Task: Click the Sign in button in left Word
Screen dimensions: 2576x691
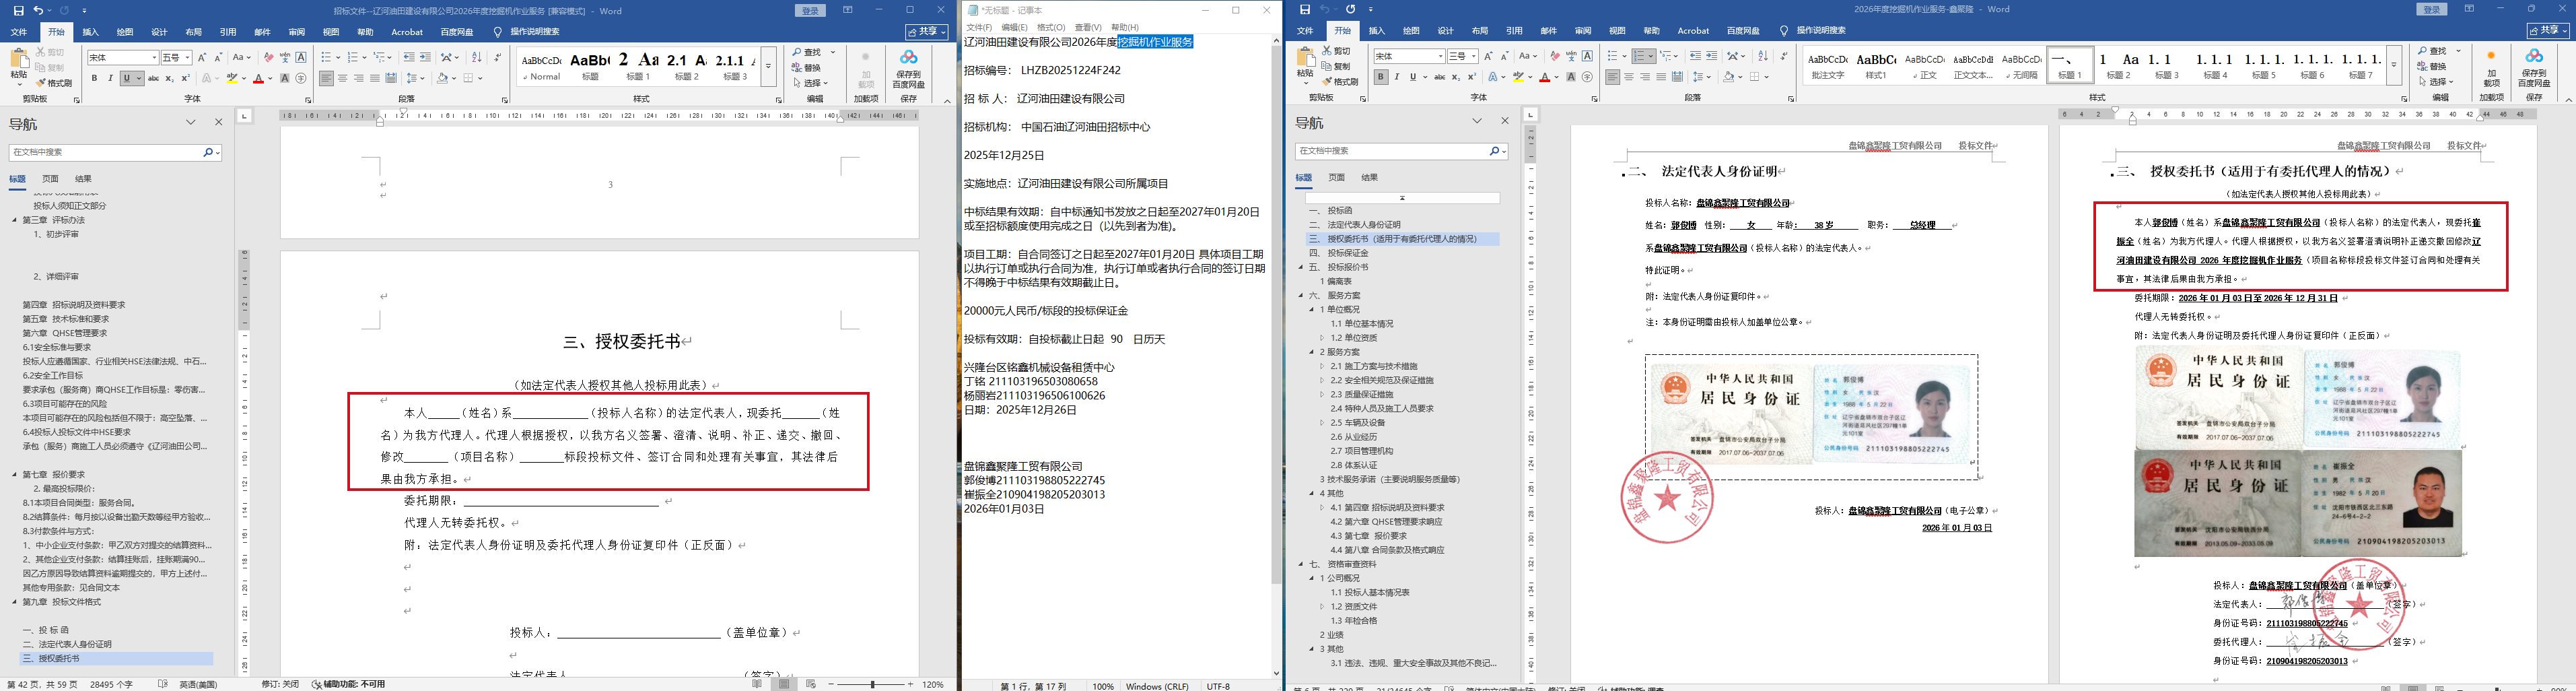Action: tap(810, 10)
